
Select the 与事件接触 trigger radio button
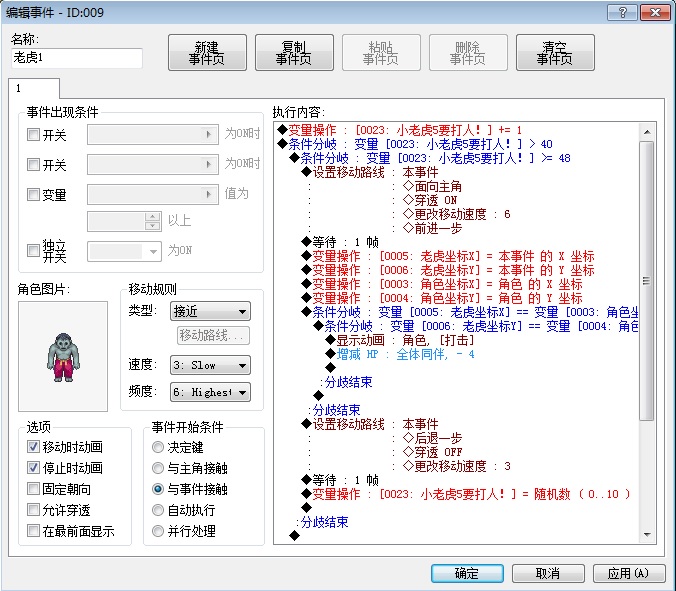(158, 489)
